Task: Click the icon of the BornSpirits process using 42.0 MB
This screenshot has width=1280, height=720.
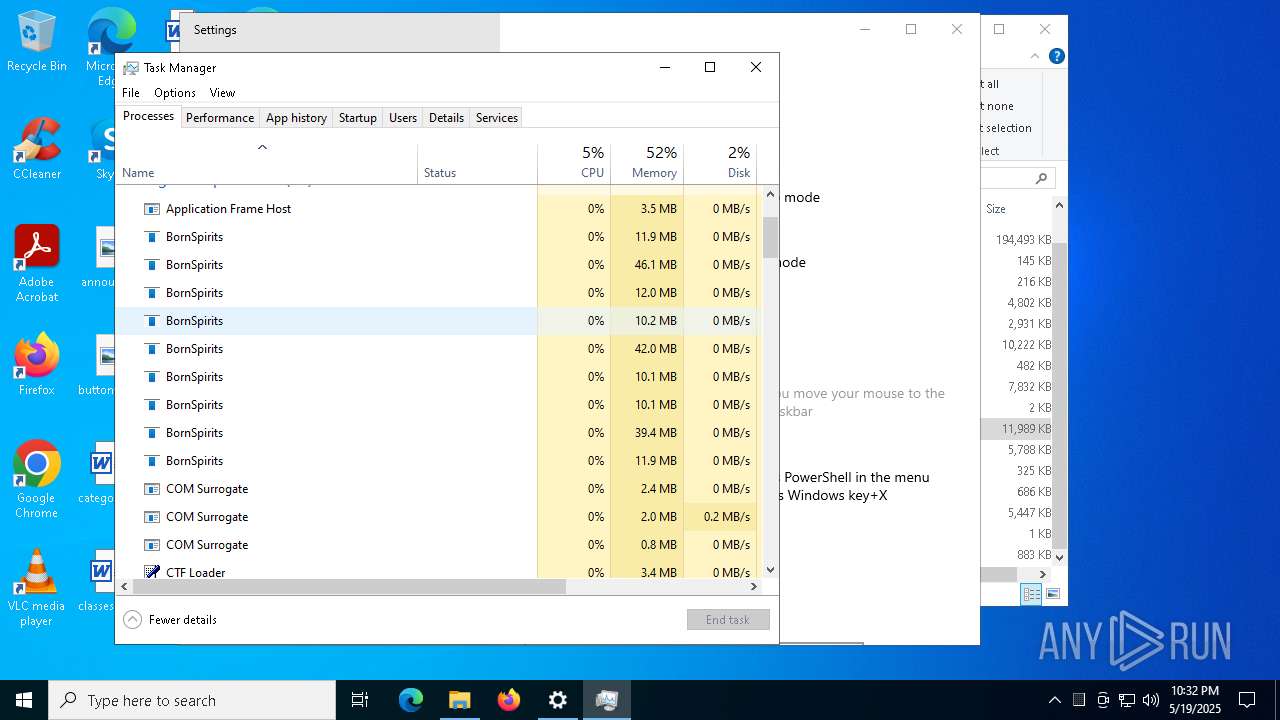Action: [x=152, y=349]
